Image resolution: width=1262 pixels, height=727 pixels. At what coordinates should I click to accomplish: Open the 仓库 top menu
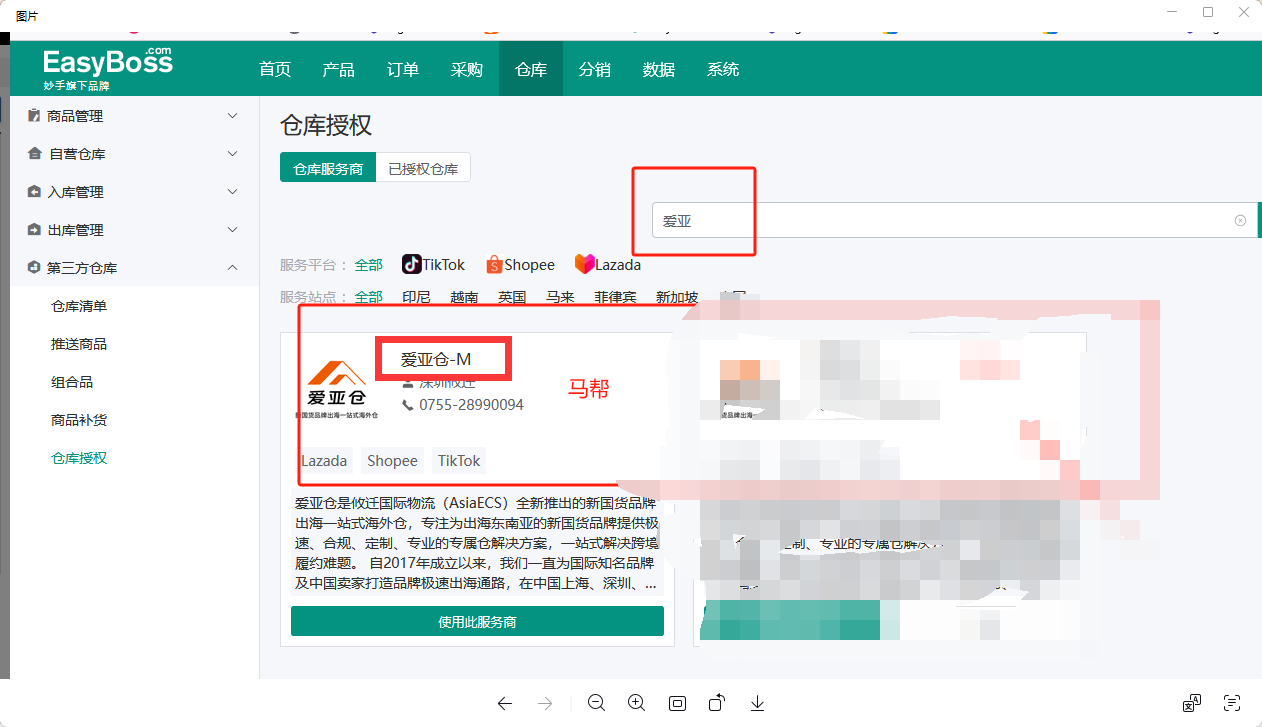click(x=531, y=70)
